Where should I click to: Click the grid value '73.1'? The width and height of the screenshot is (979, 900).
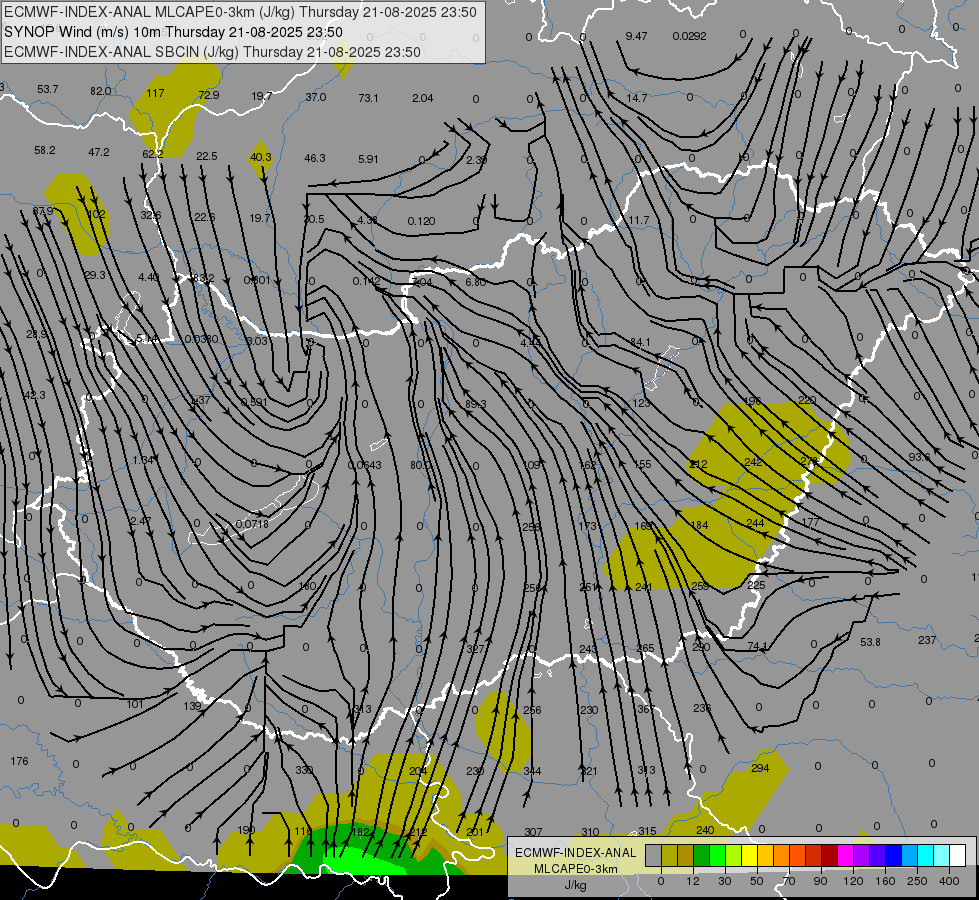point(368,98)
